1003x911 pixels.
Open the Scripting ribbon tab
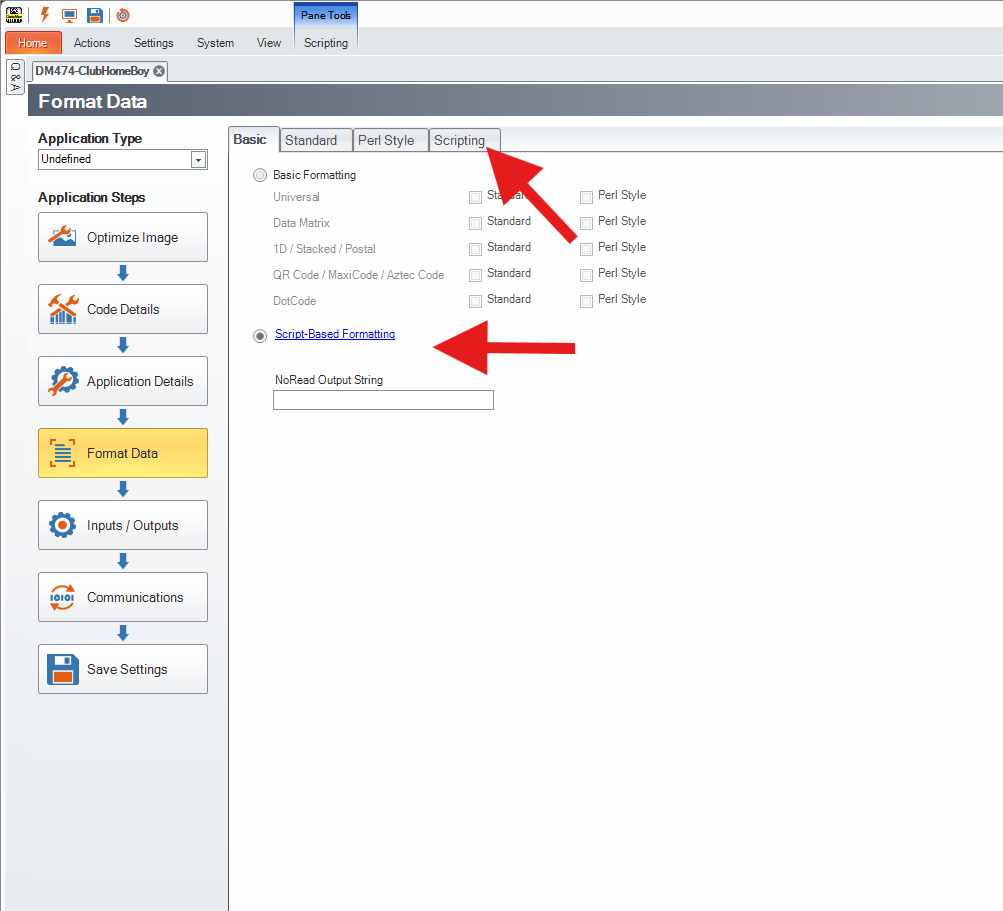(325, 42)
